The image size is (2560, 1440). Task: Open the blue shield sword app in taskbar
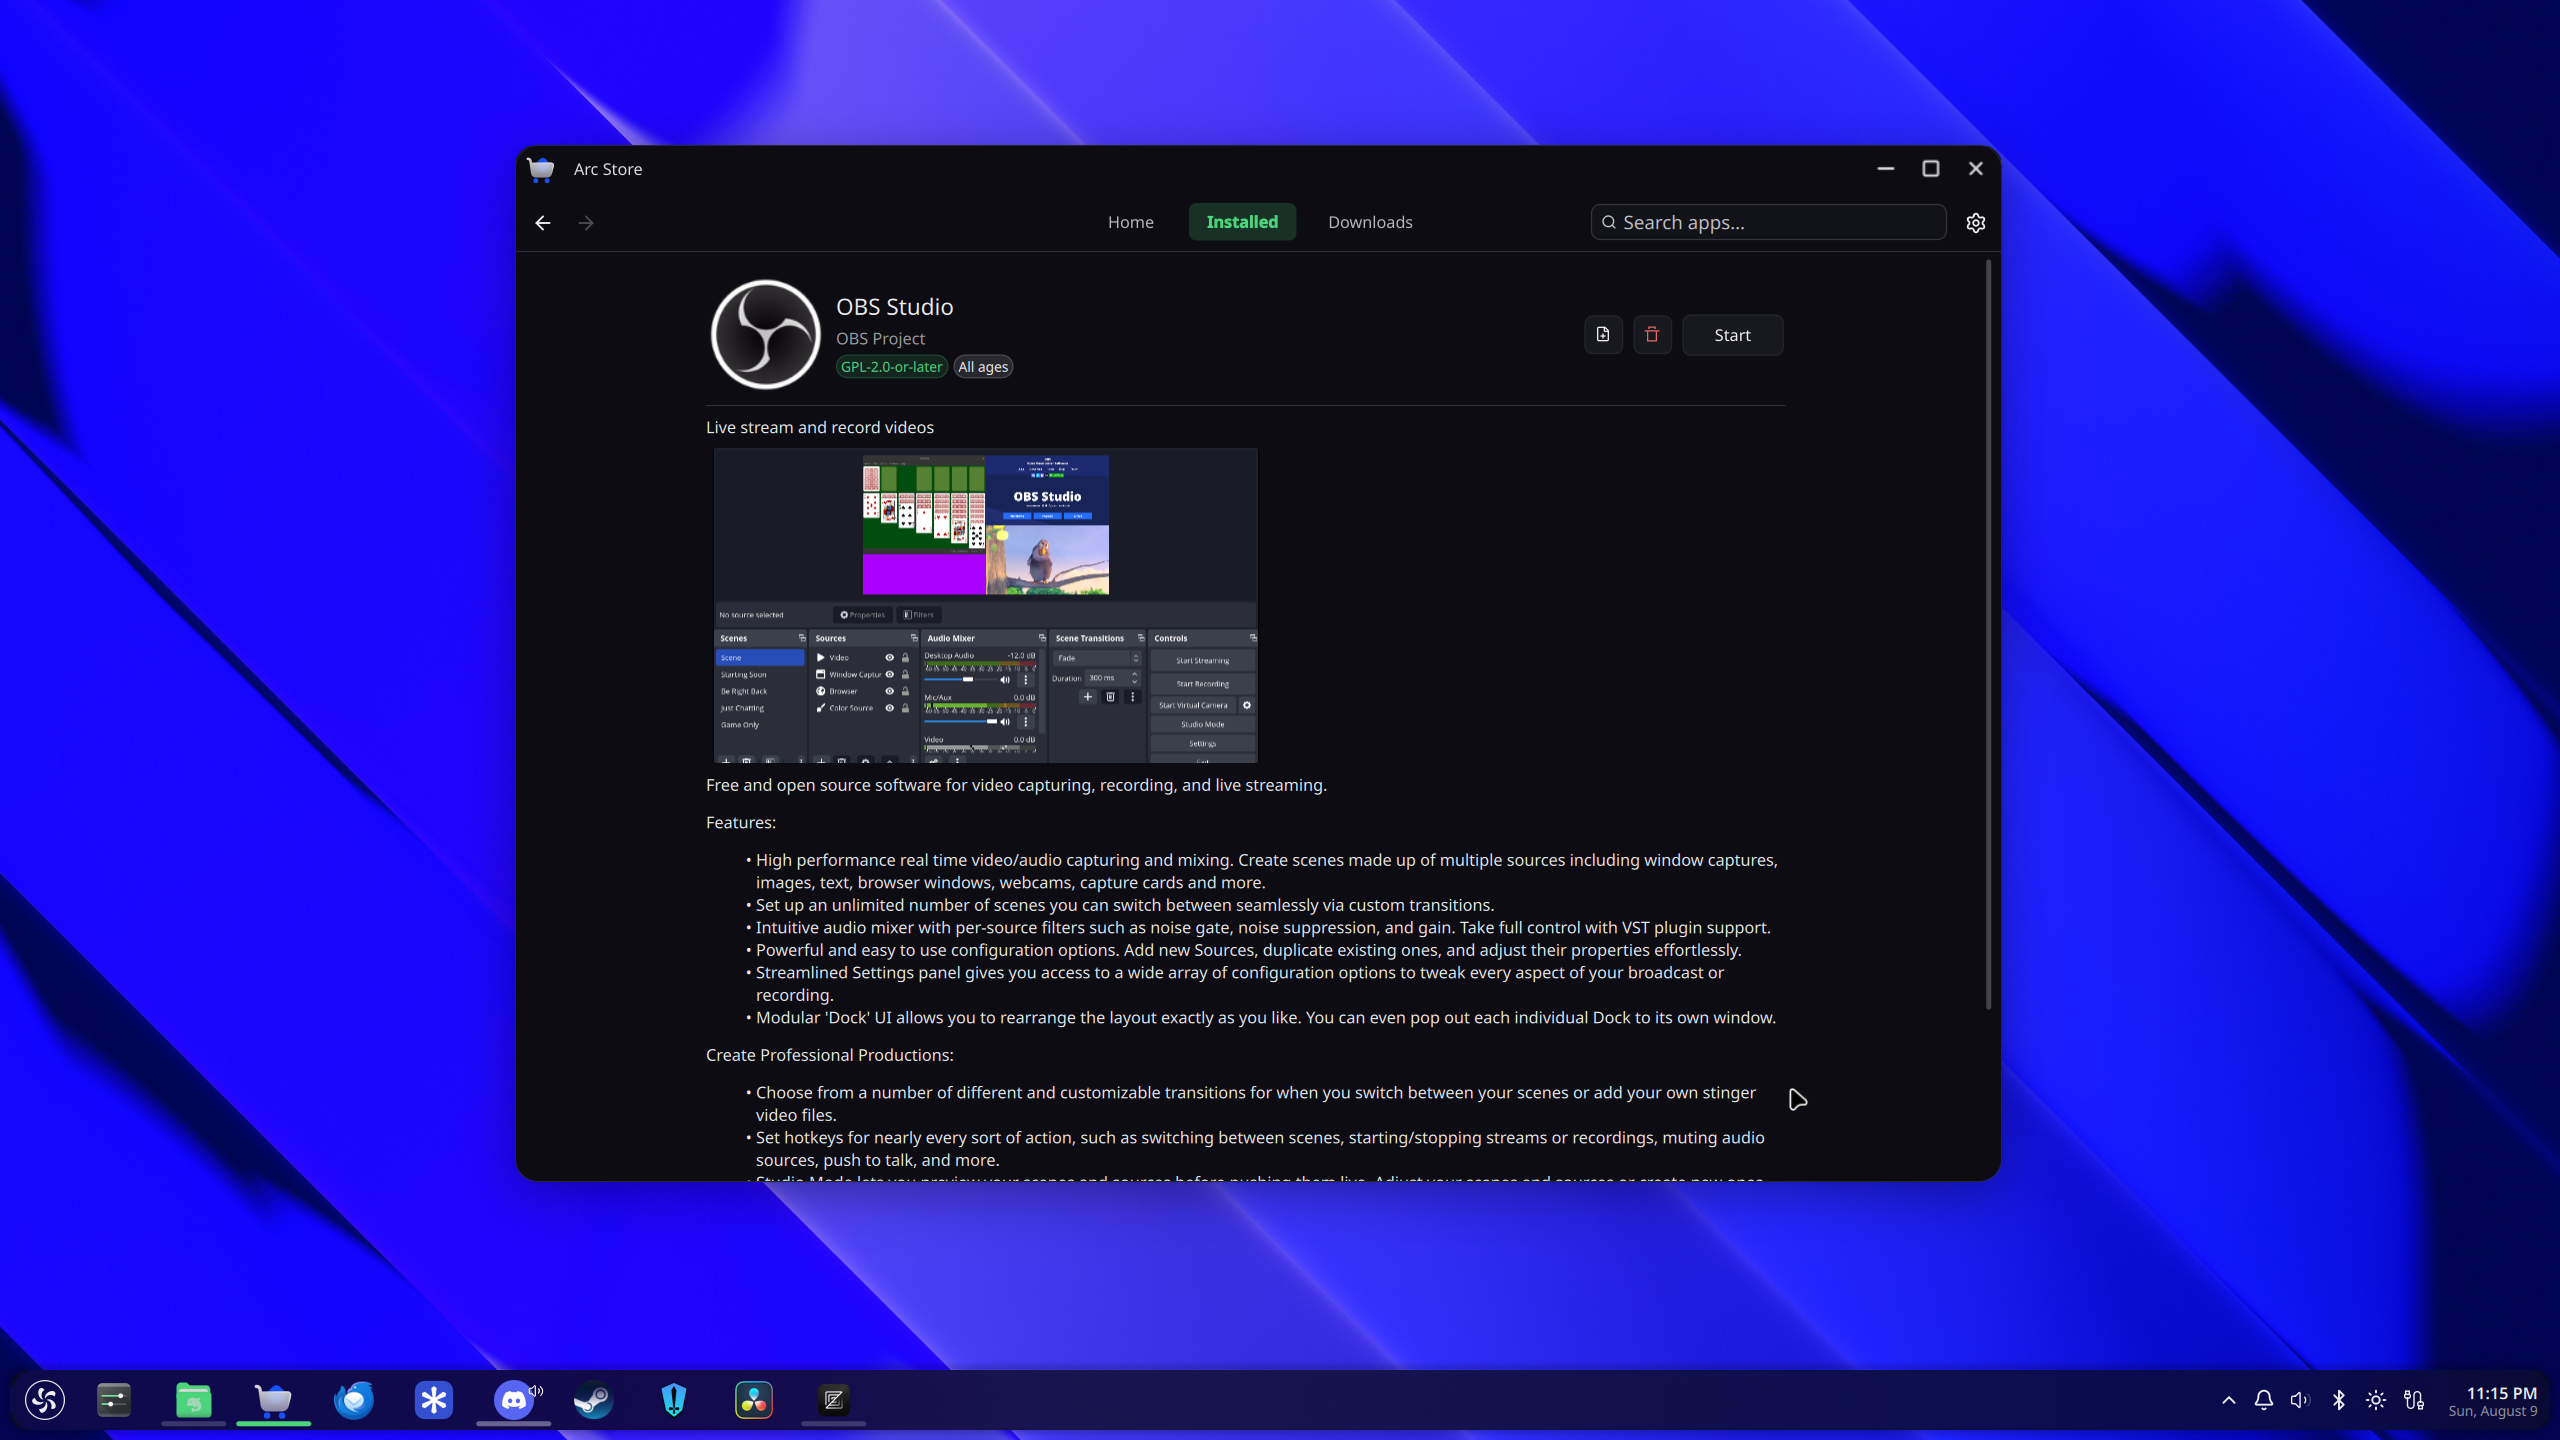point(674,1399)
